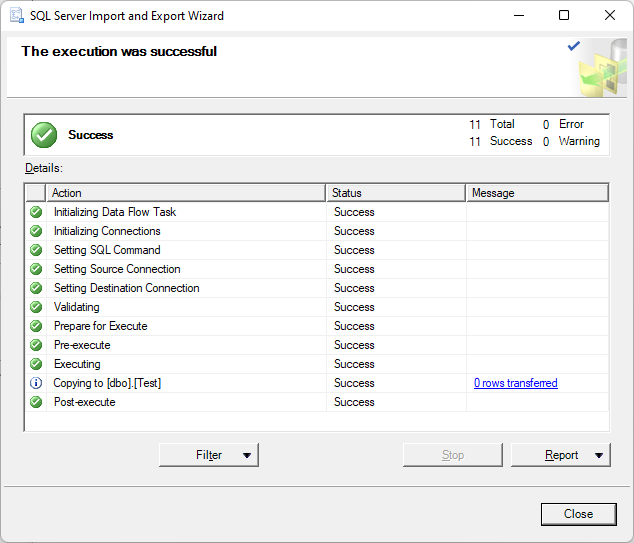Click the info icon beside Copying to [dbo].[Test]
The image size is (634, 543).
click(36, 383)
